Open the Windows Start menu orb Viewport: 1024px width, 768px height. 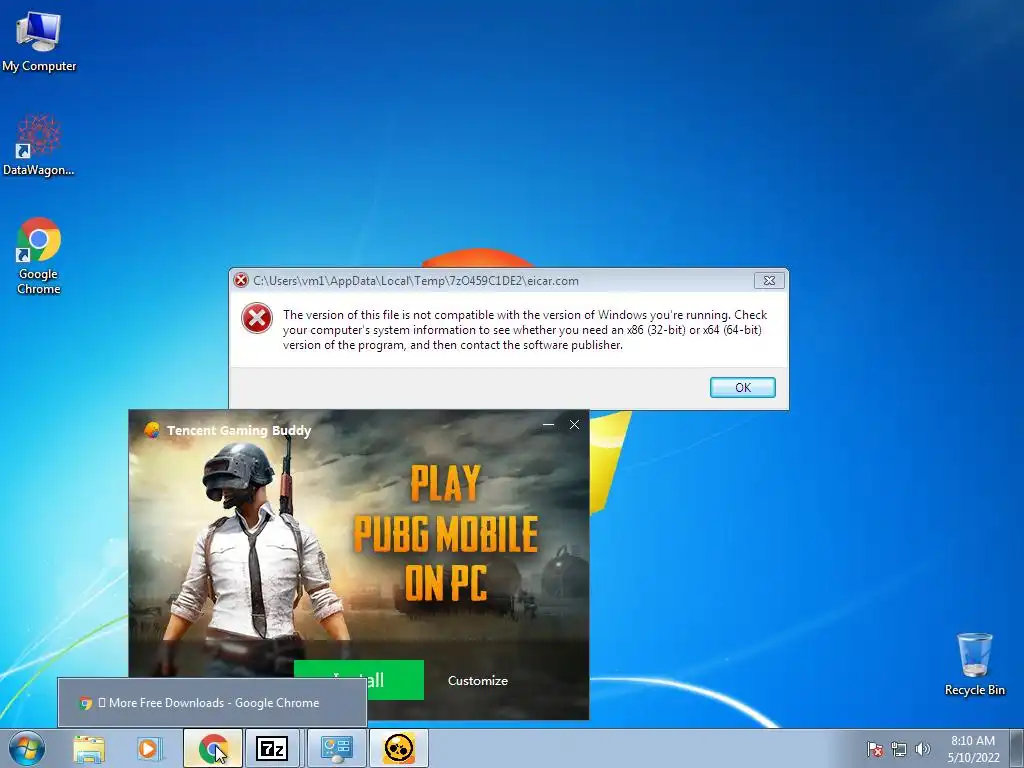(27, 748)
